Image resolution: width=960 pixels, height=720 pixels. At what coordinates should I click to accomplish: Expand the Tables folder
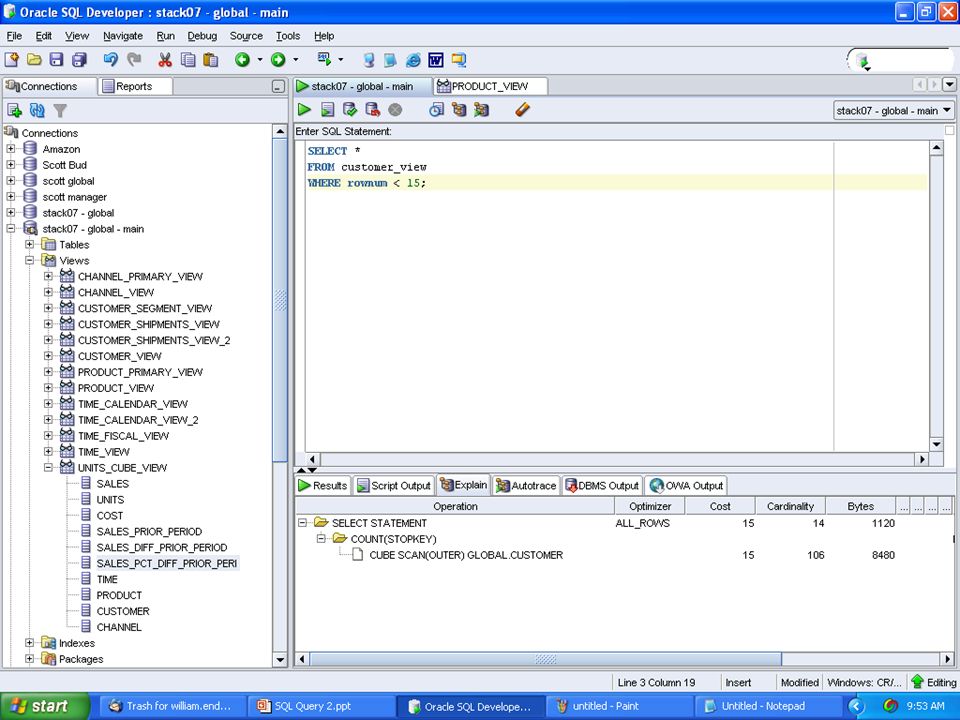(29, 244)
